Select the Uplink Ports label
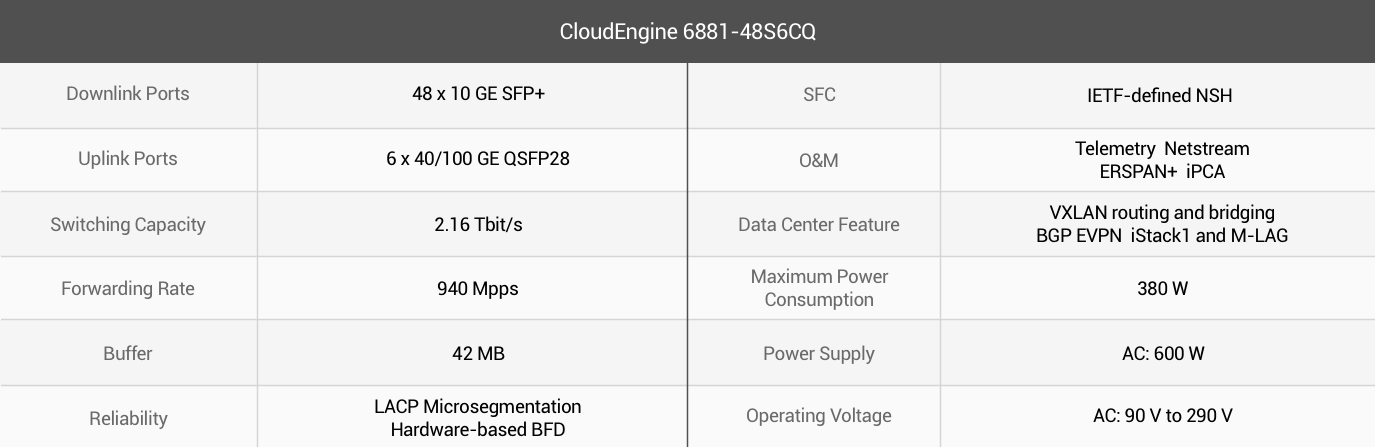Screen dimensions: 1375x447 (128, 158)
